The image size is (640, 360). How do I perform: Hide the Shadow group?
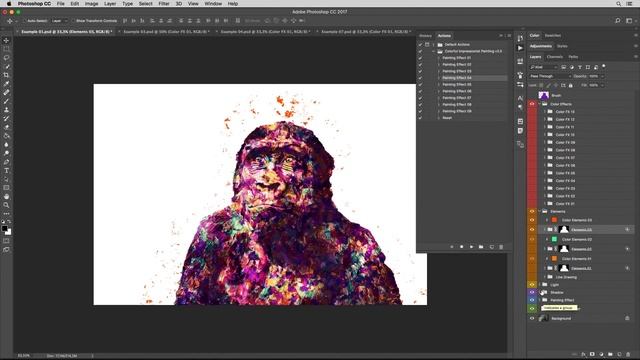(x=532, y=292)
